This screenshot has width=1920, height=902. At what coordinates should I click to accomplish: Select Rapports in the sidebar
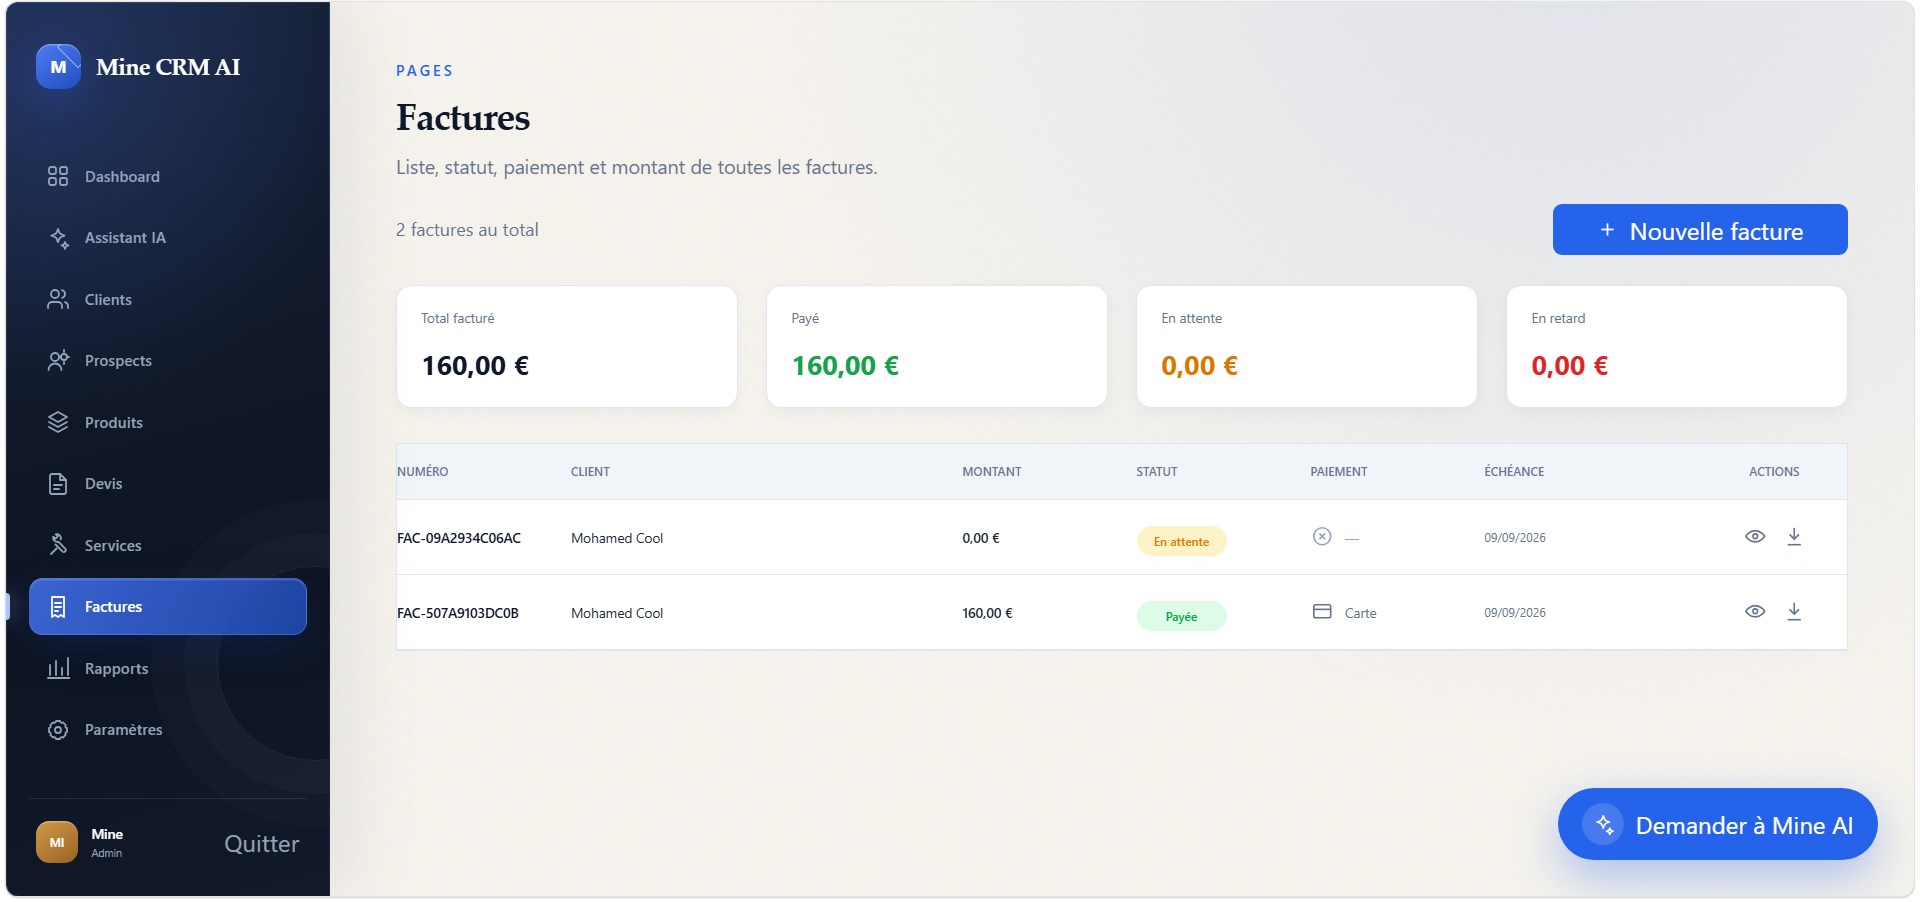click(168, 669)
